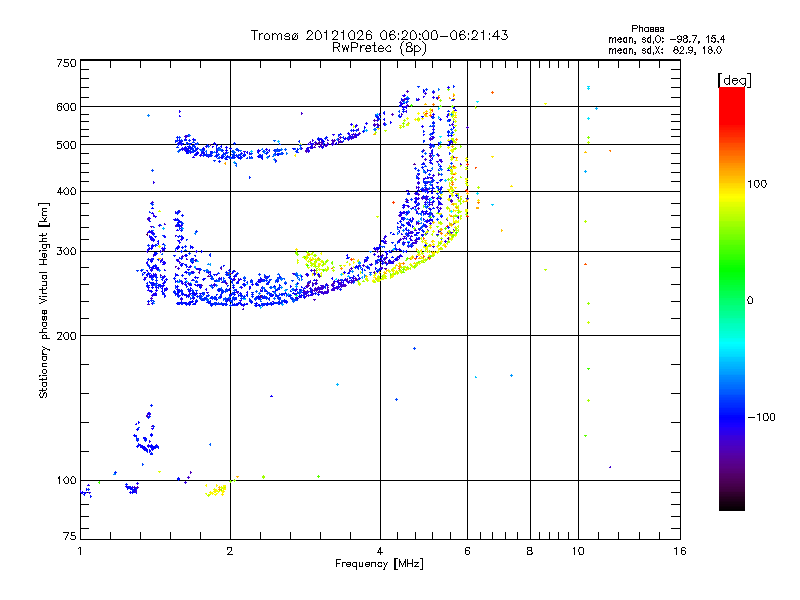This screenshot has height=600, width=800.
Task: Pick the black bottom of the colorbar
Action: click(x=732, y=503)
